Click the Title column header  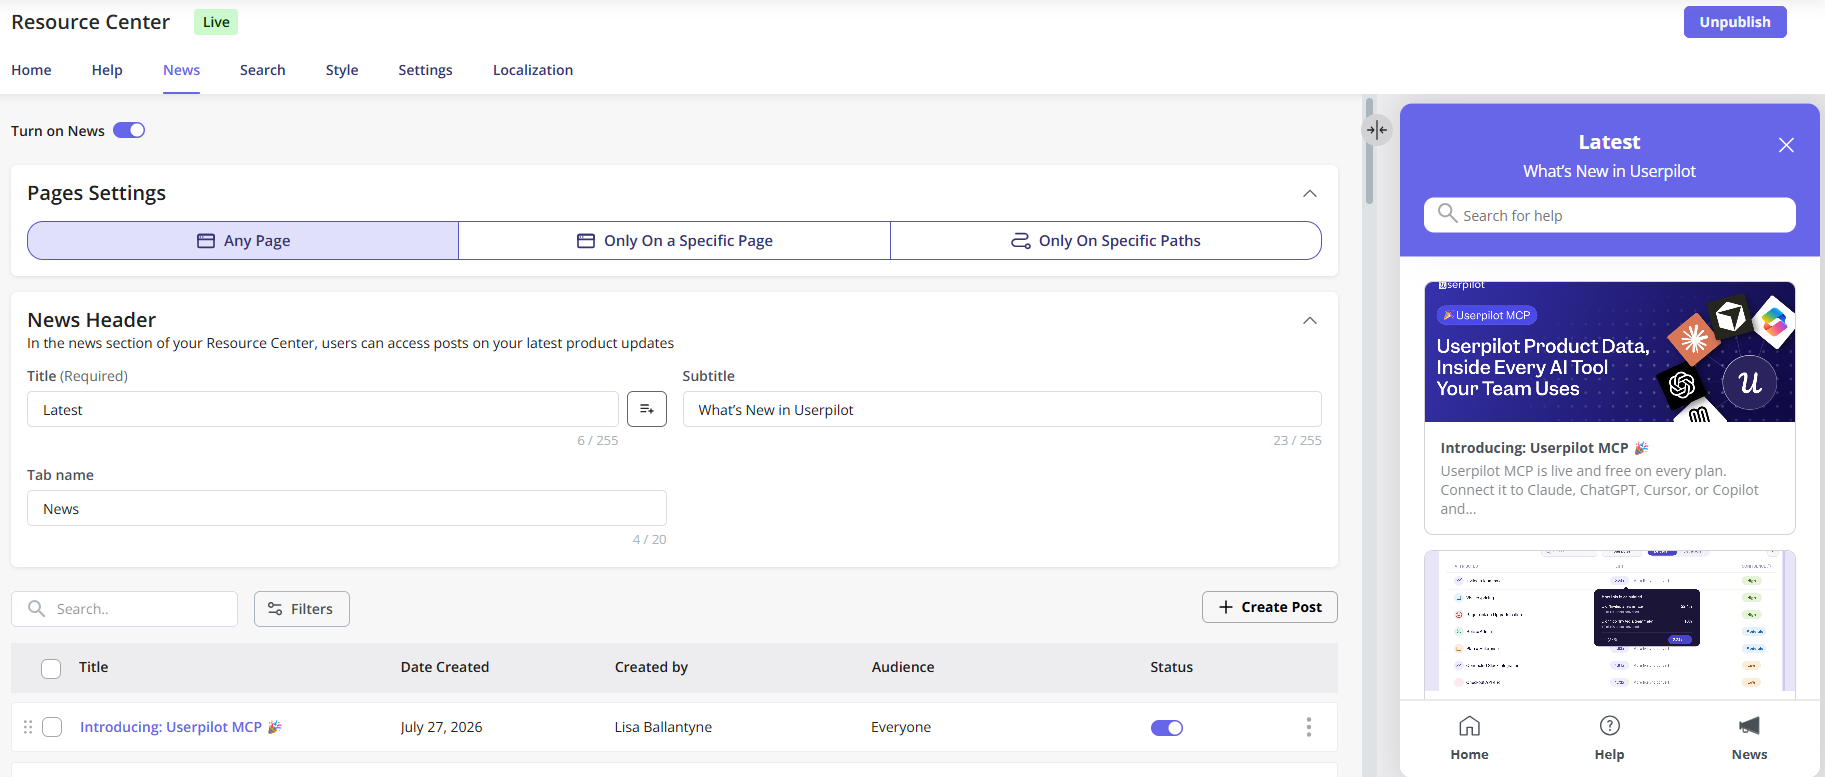(93, 667)
